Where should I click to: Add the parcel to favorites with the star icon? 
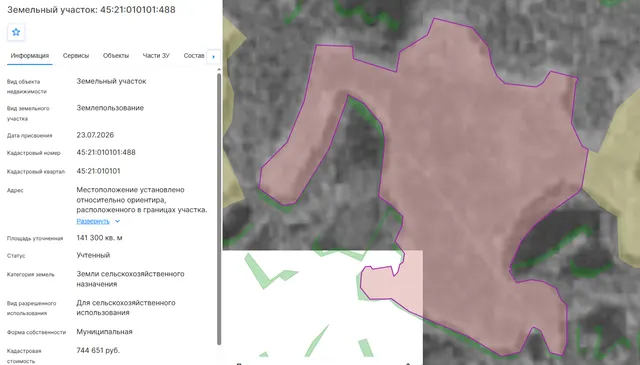click(x=16, y=32)
